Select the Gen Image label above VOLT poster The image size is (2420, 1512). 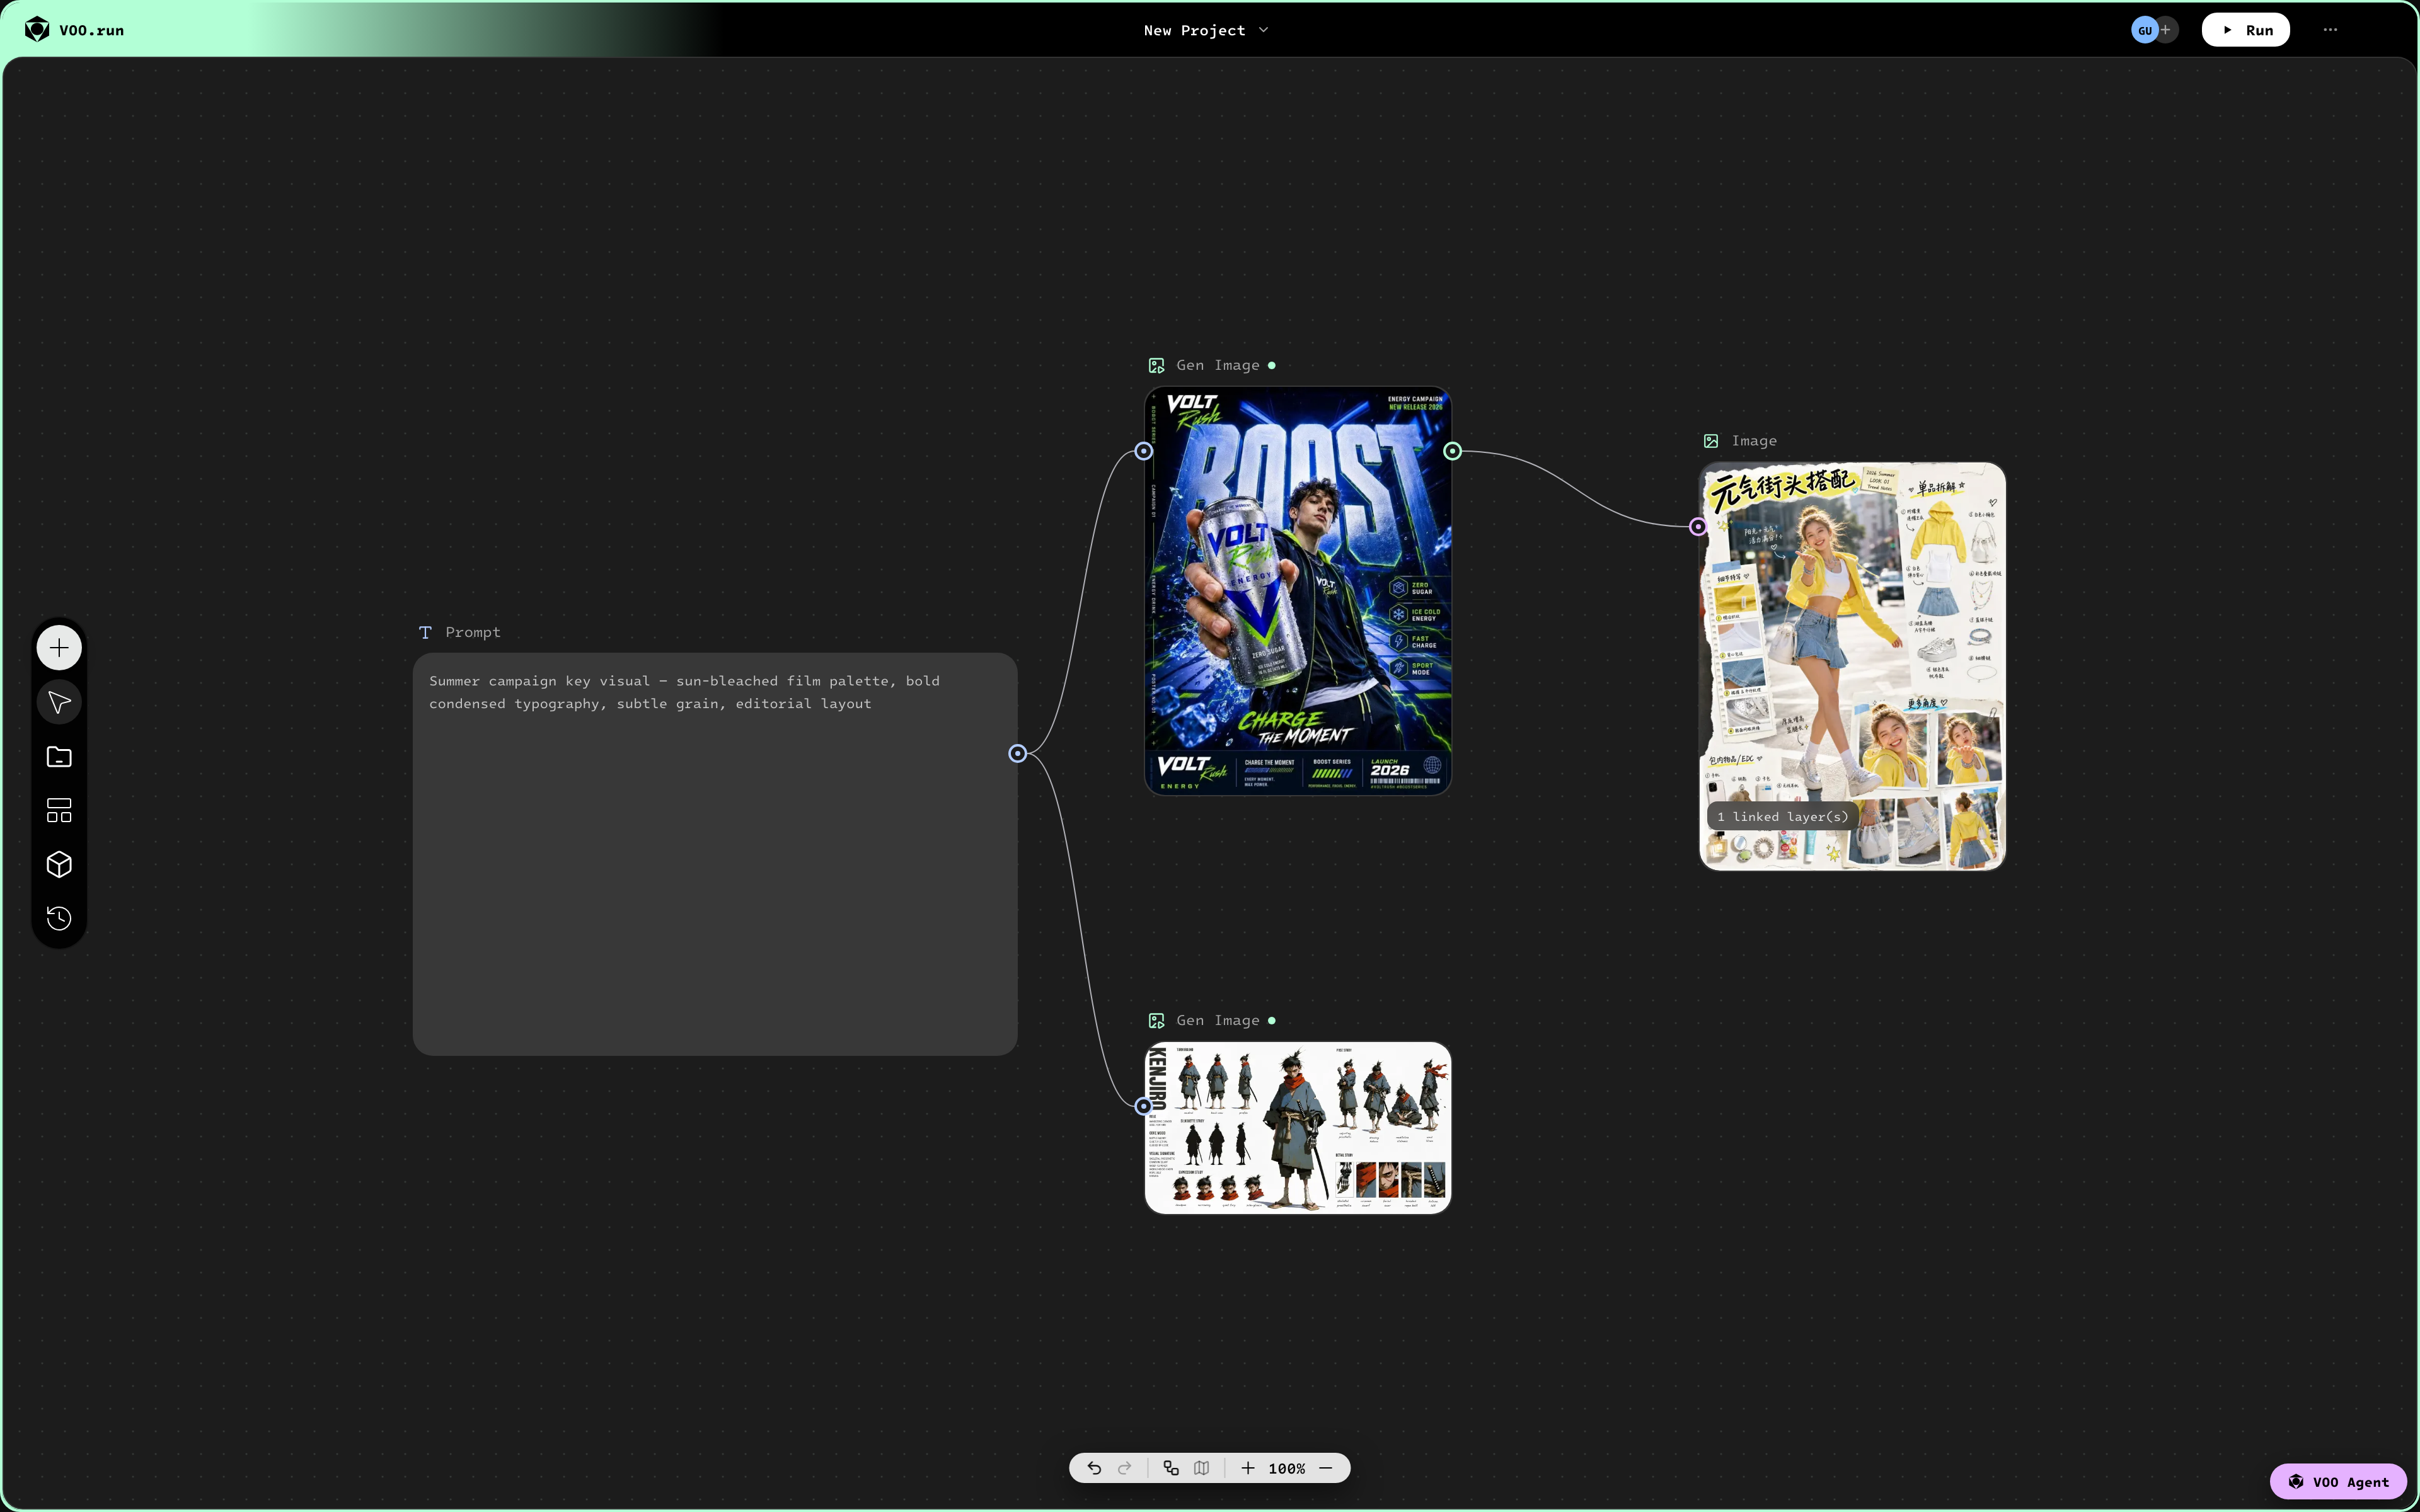coord(1218,365)
